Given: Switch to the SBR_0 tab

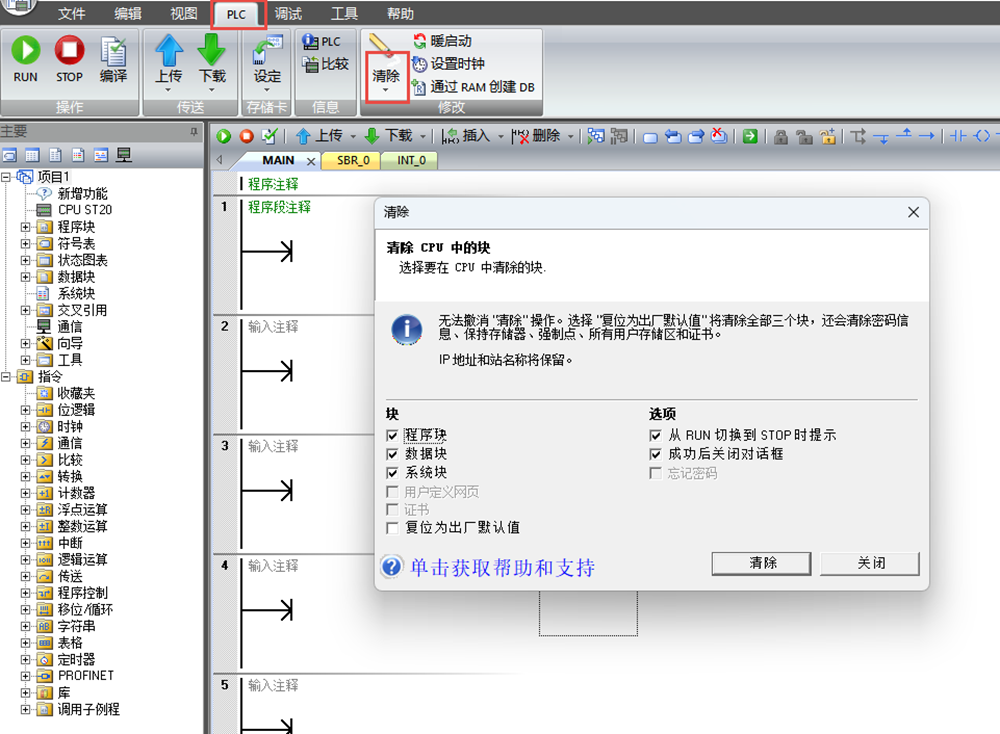Looking at the screenshot, I should tap(352, 160).
